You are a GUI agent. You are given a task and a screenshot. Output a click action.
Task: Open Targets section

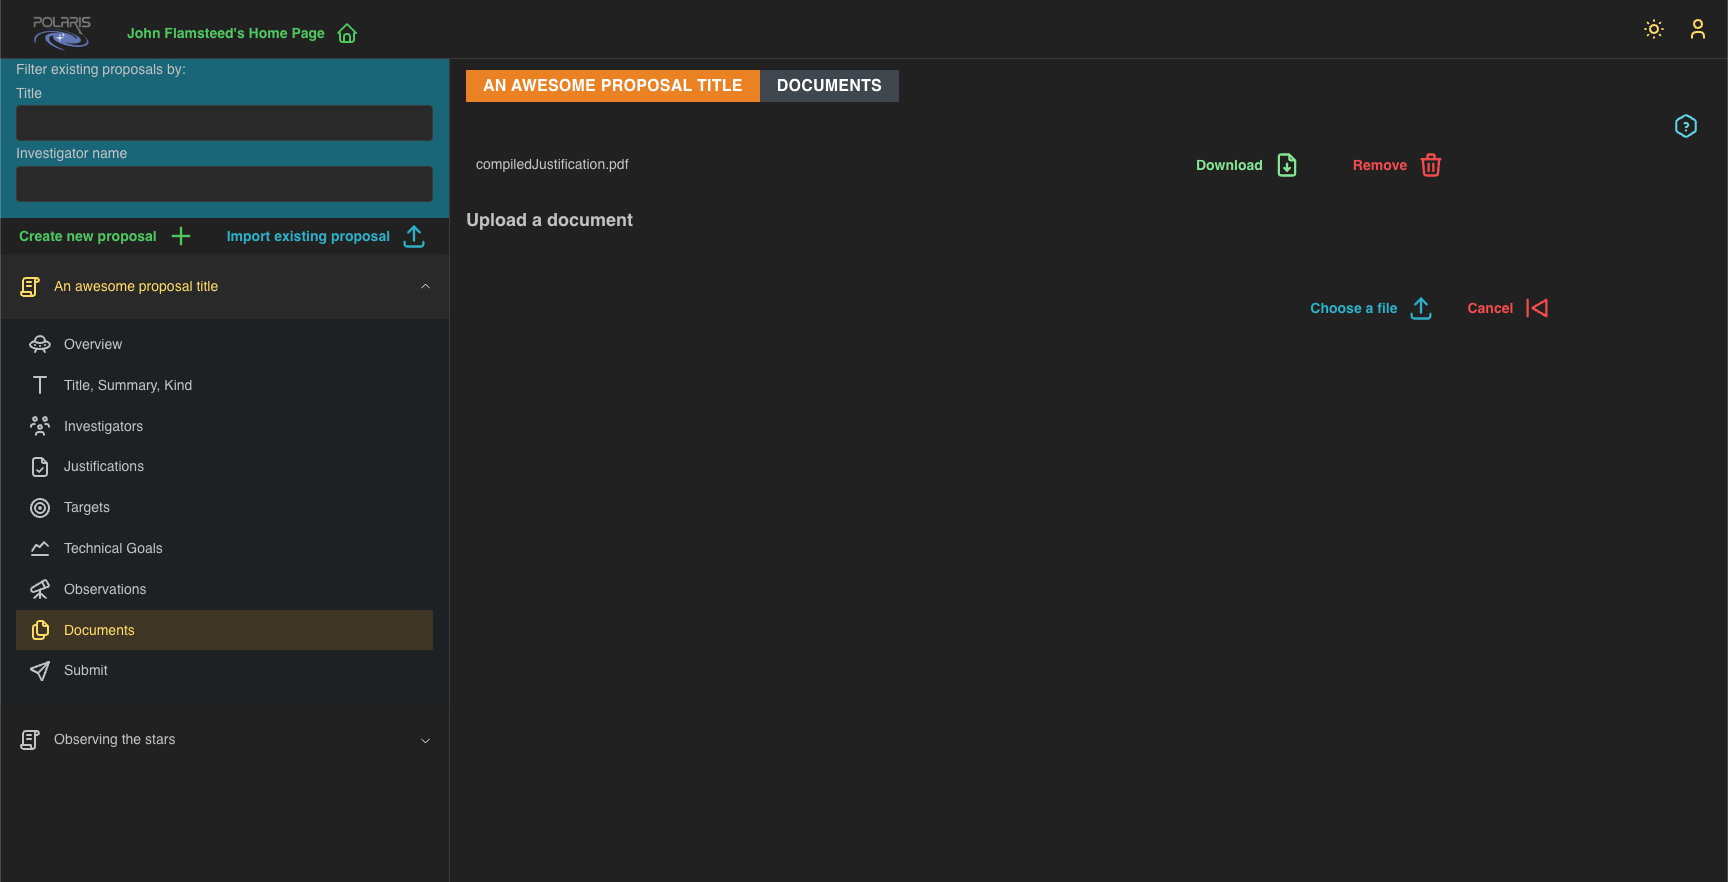coord(224,508)
